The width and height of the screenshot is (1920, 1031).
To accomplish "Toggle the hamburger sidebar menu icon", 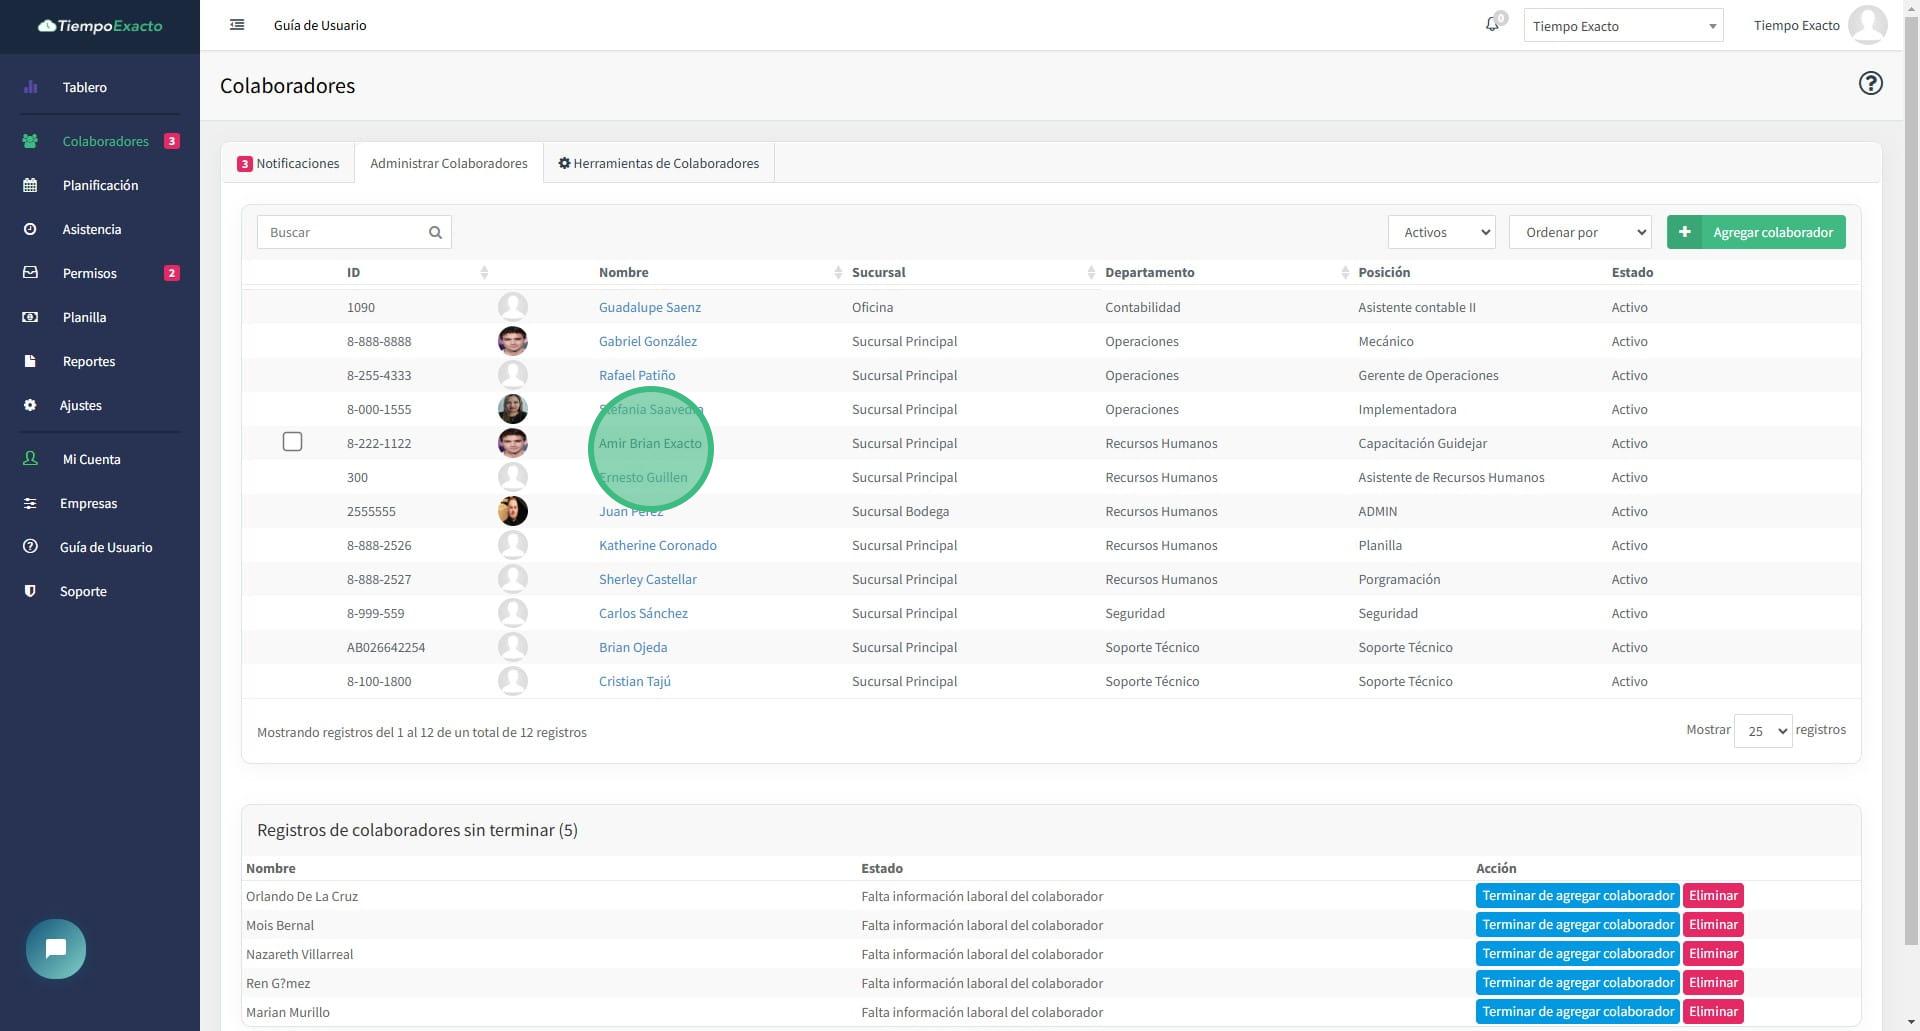I will pyautogui.click(x=237, y=25).
